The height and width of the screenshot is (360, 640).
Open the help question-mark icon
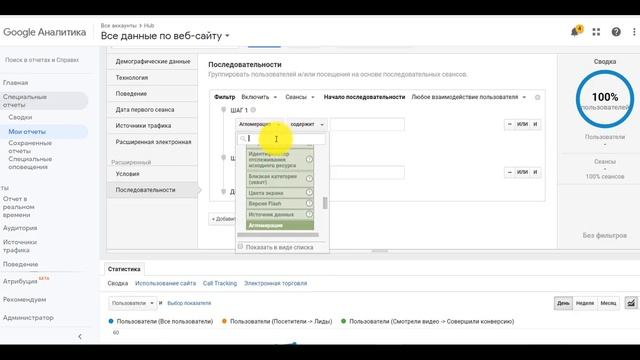(x=616, y=32)
